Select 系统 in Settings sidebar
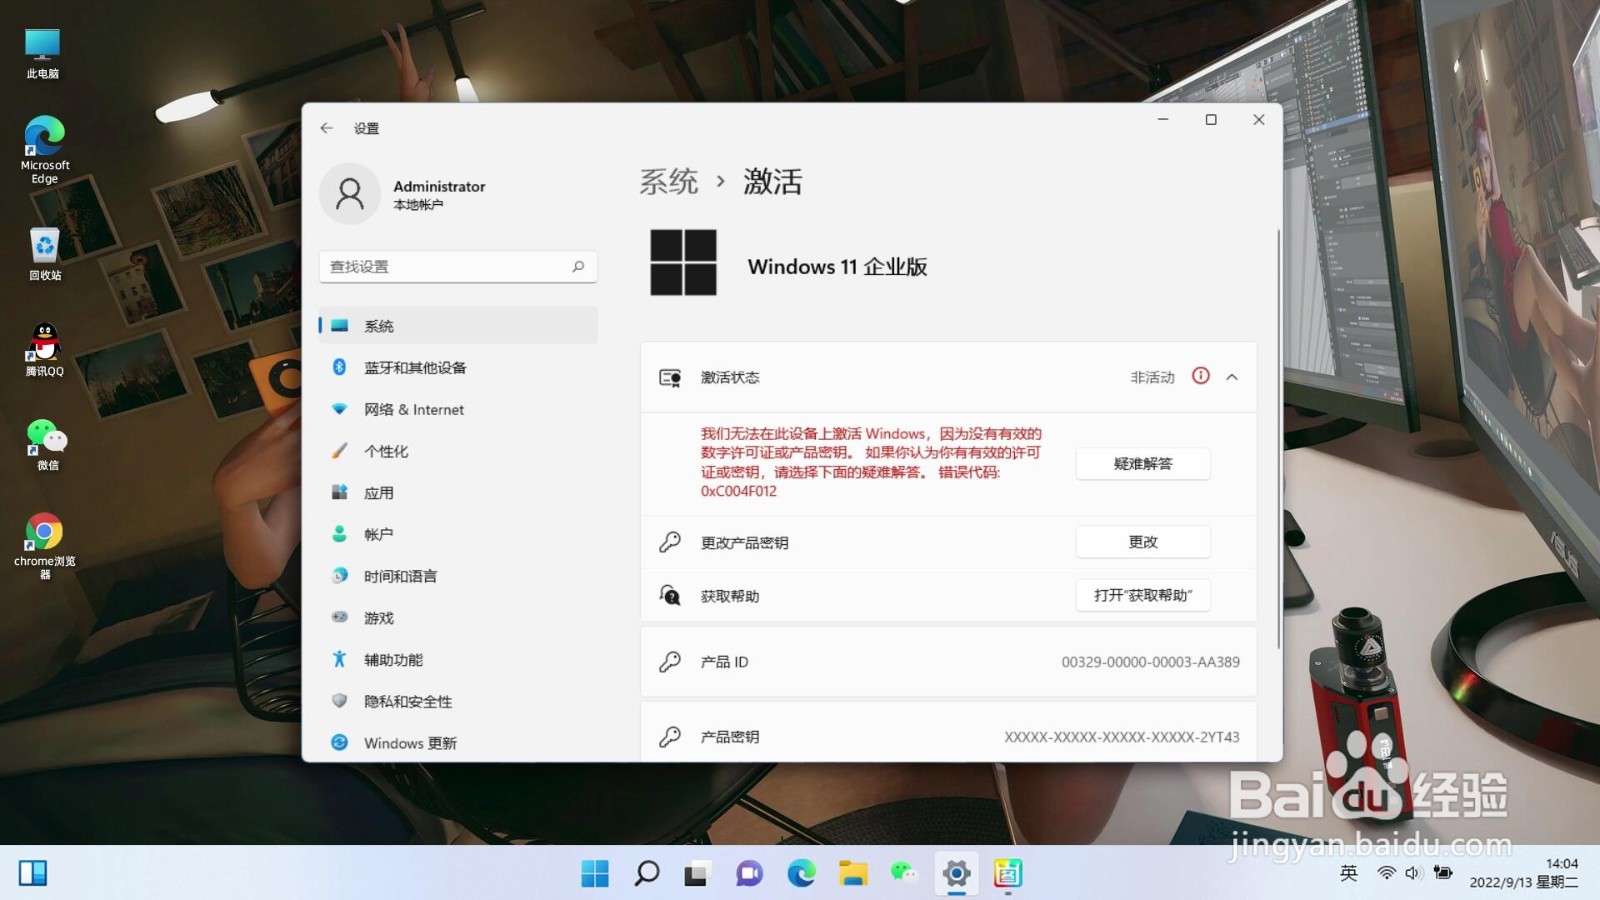The height and width of the screenshot is (900, 1600). point(458,326)
